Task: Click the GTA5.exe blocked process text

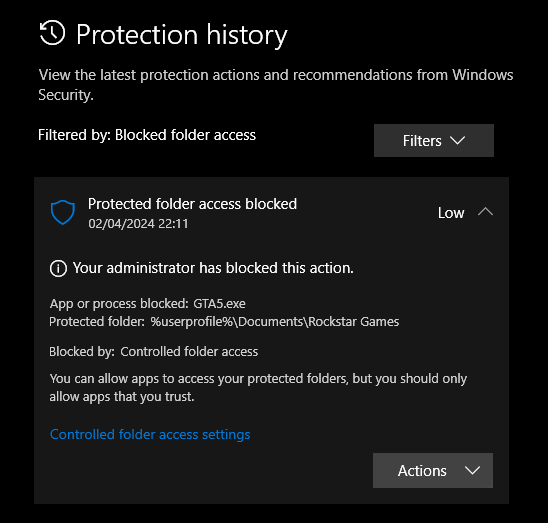Action: click(x=219, y=304)
